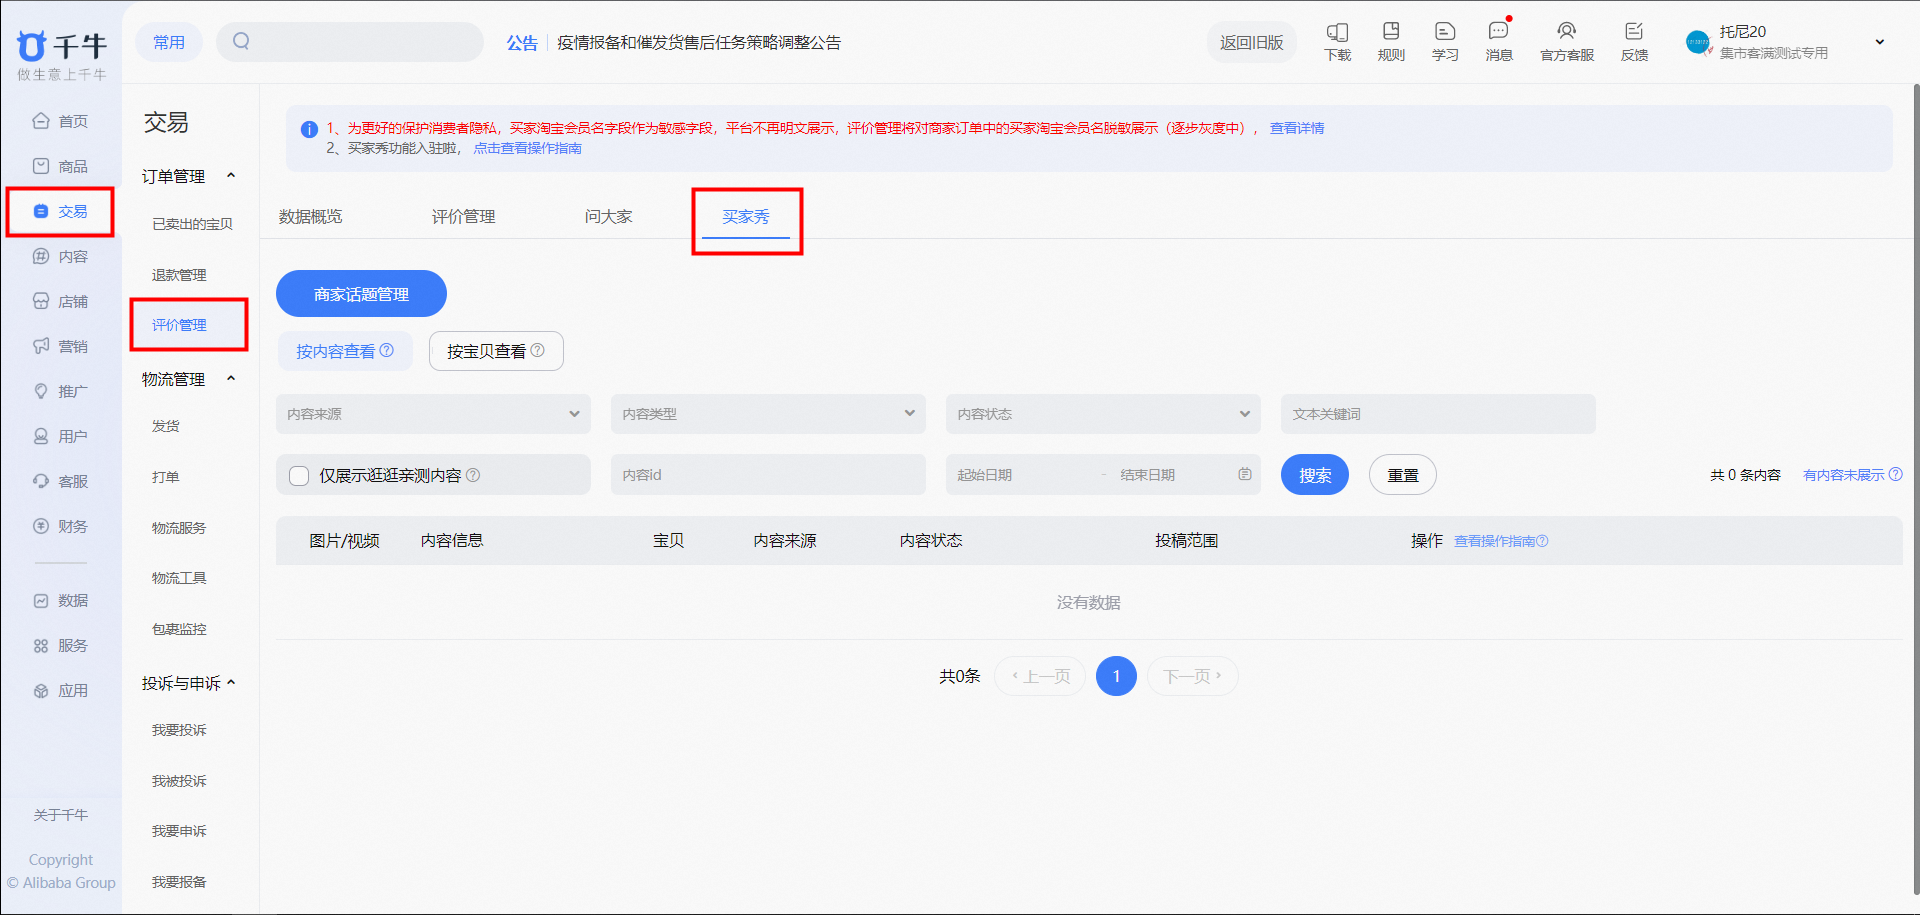Open 用户 user icon in sidebar
This screenshot has height=915, width=1920.
point(41,436)
